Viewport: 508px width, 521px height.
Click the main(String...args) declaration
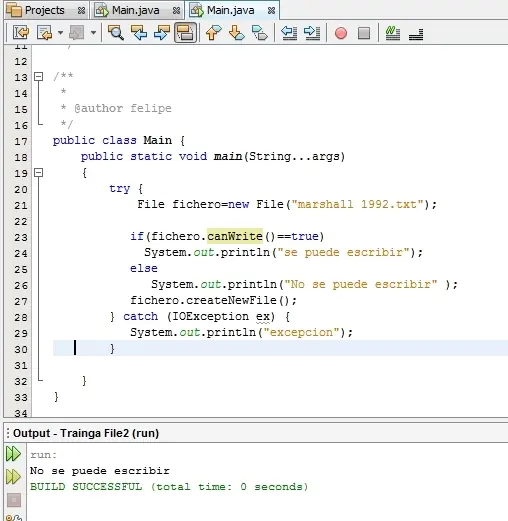click(x=279, y=156)
